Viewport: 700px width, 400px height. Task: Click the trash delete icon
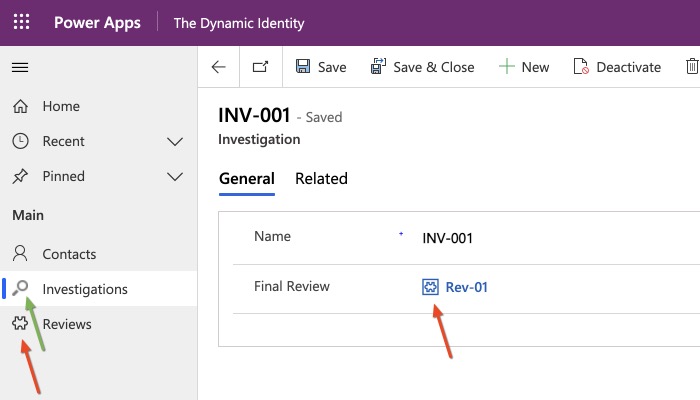click(691, 67)
